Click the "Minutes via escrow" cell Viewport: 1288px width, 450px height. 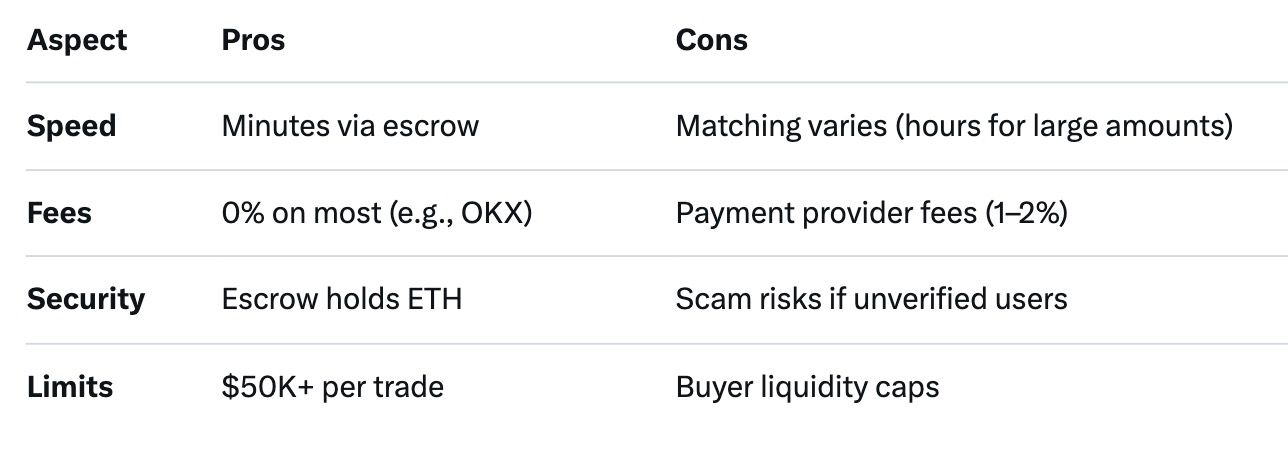click(x=350, y=126)
